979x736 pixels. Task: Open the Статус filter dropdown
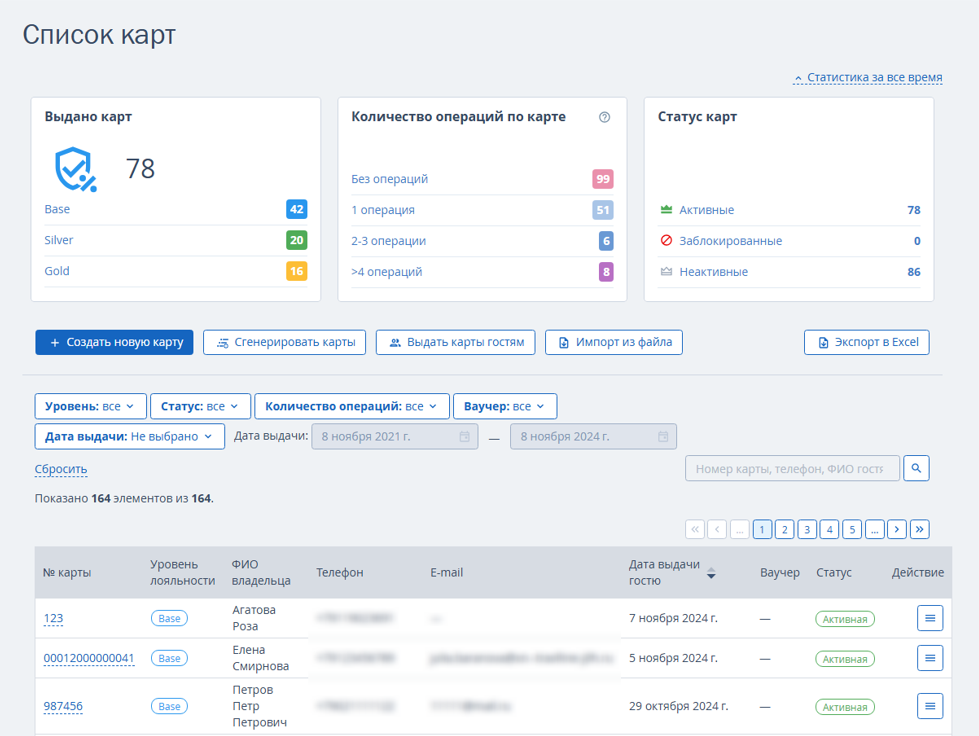(200, 406)
